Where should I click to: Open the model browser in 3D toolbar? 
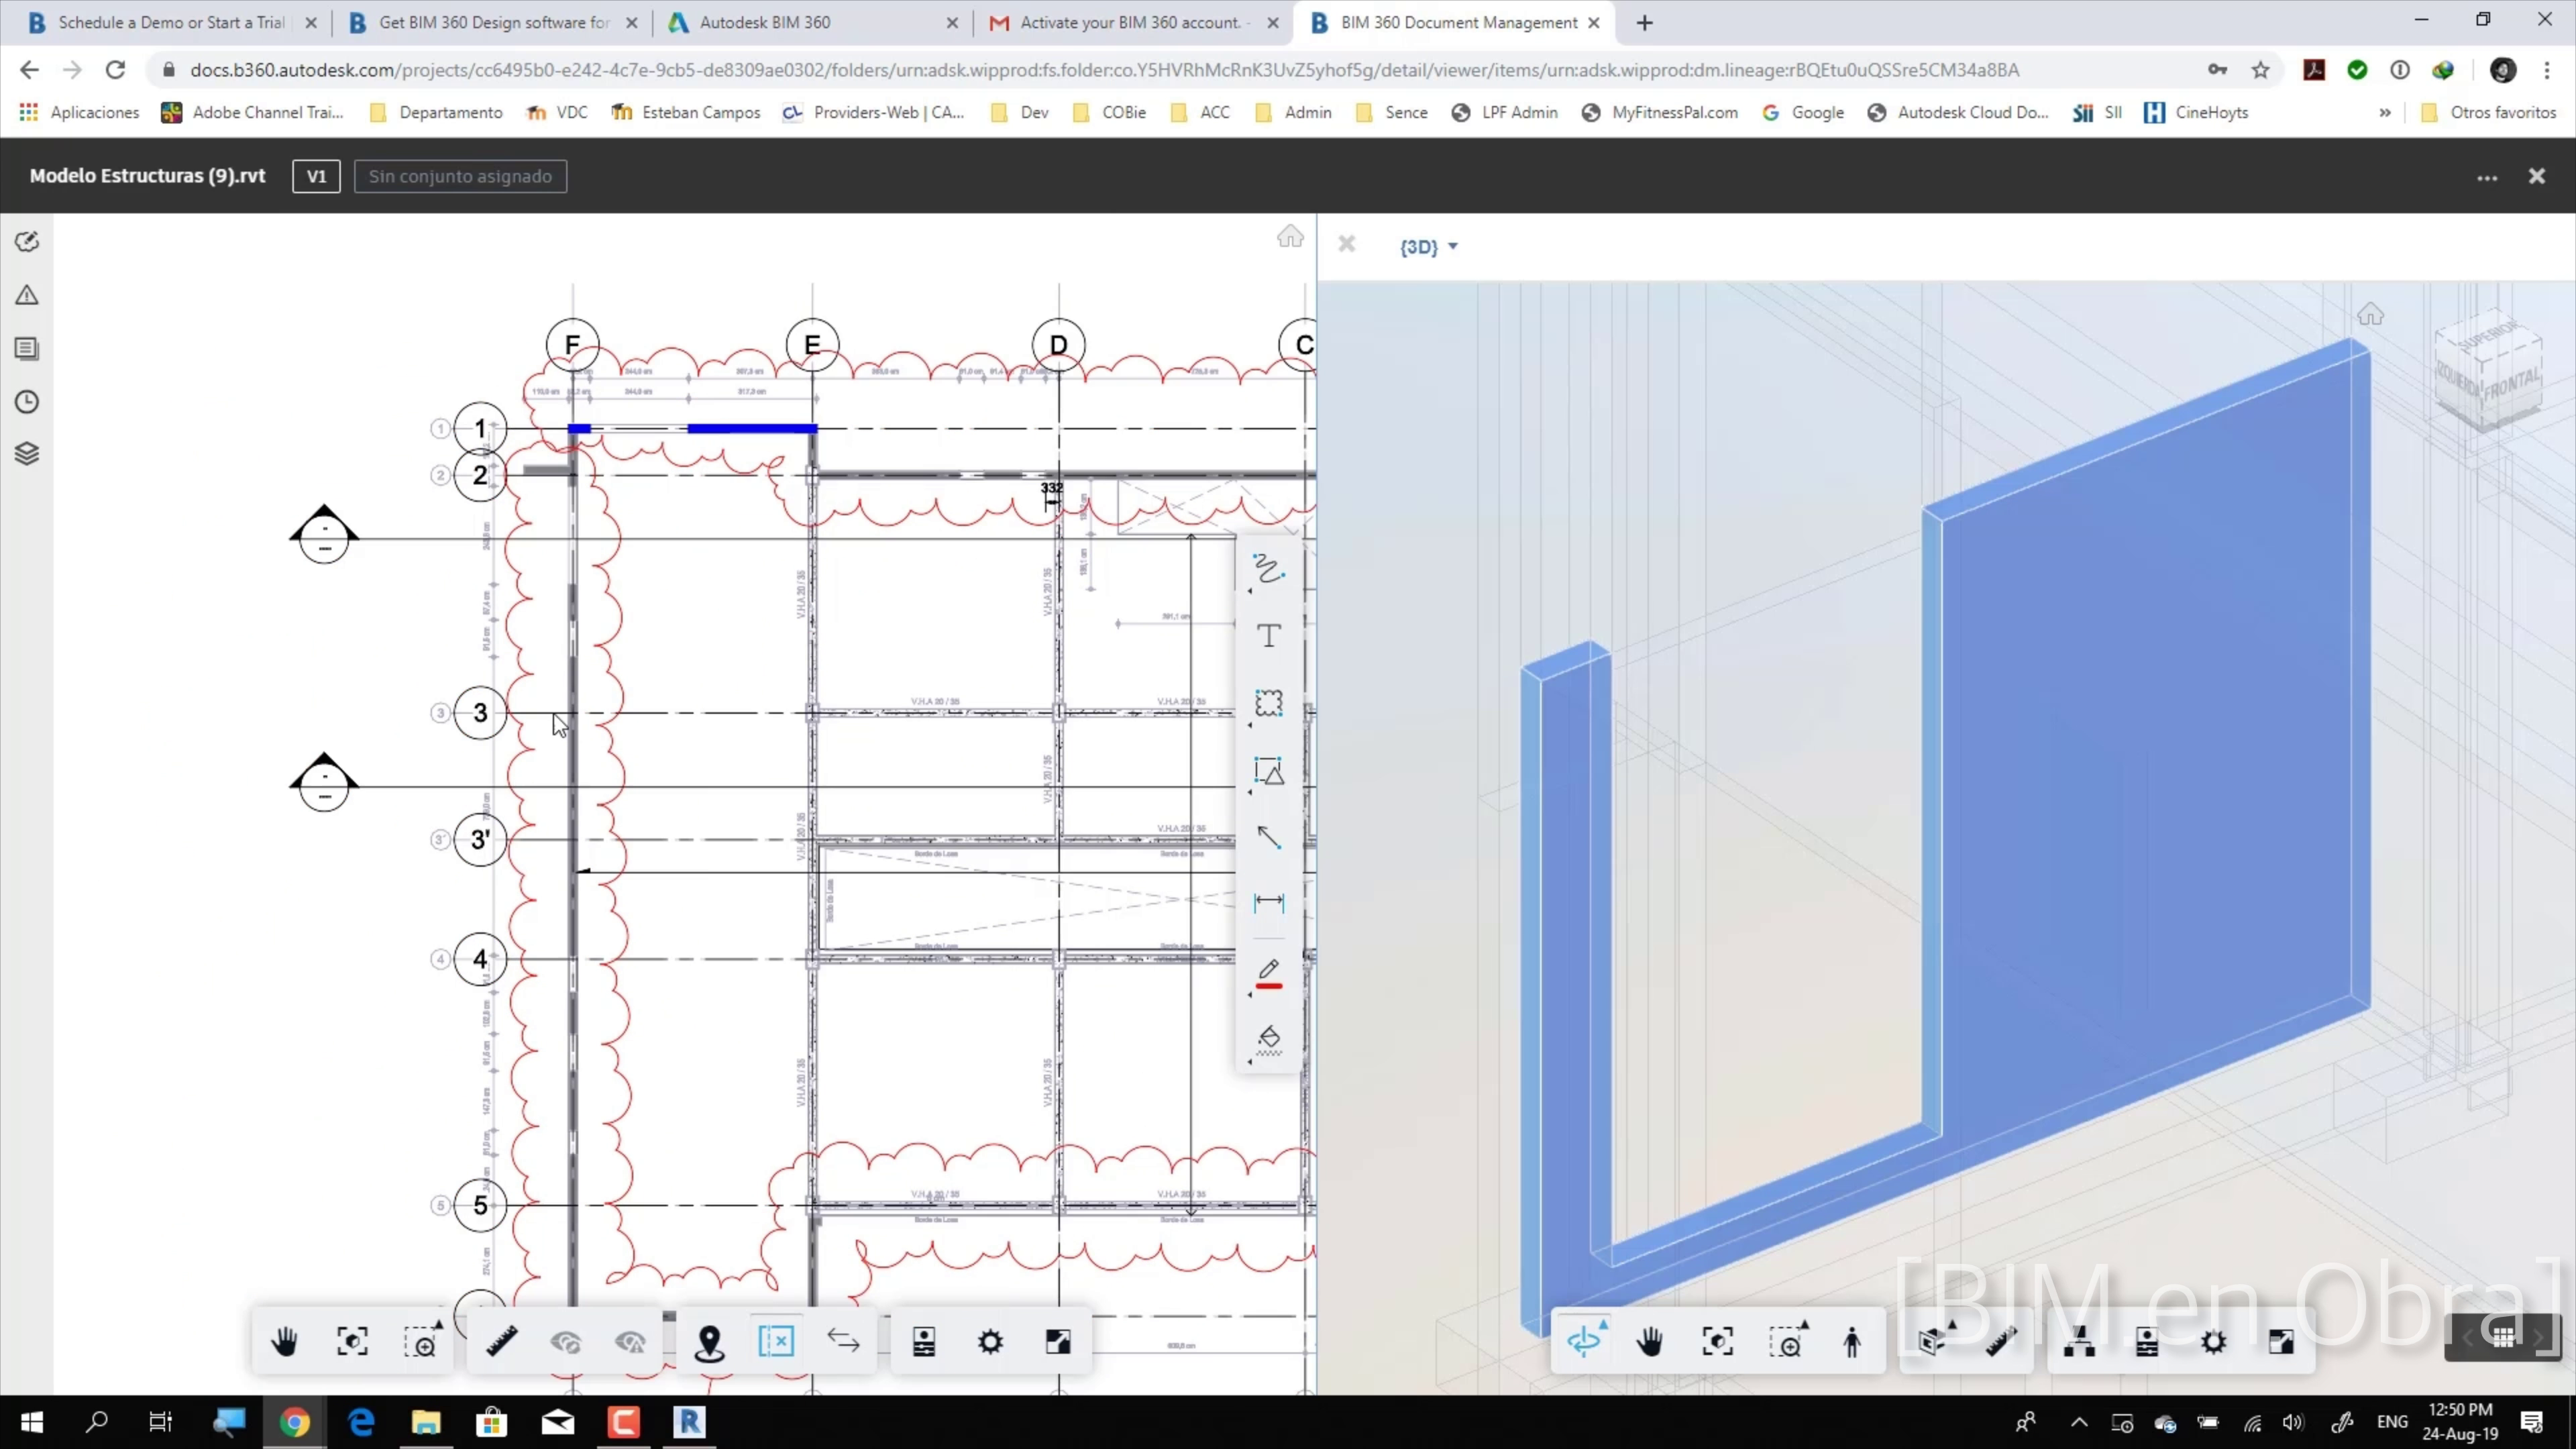(x=2079, y=1342)
